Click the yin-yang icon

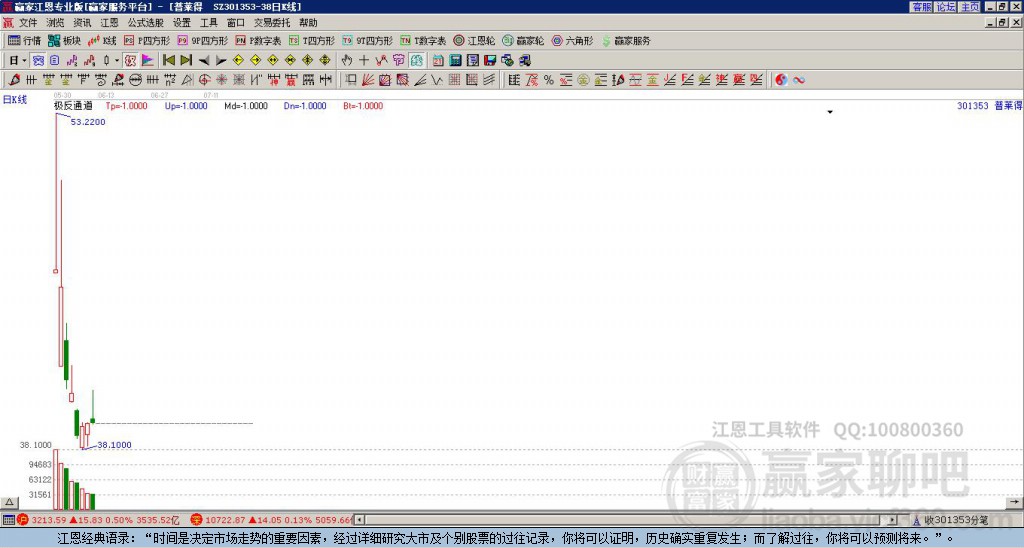(781, 80)
